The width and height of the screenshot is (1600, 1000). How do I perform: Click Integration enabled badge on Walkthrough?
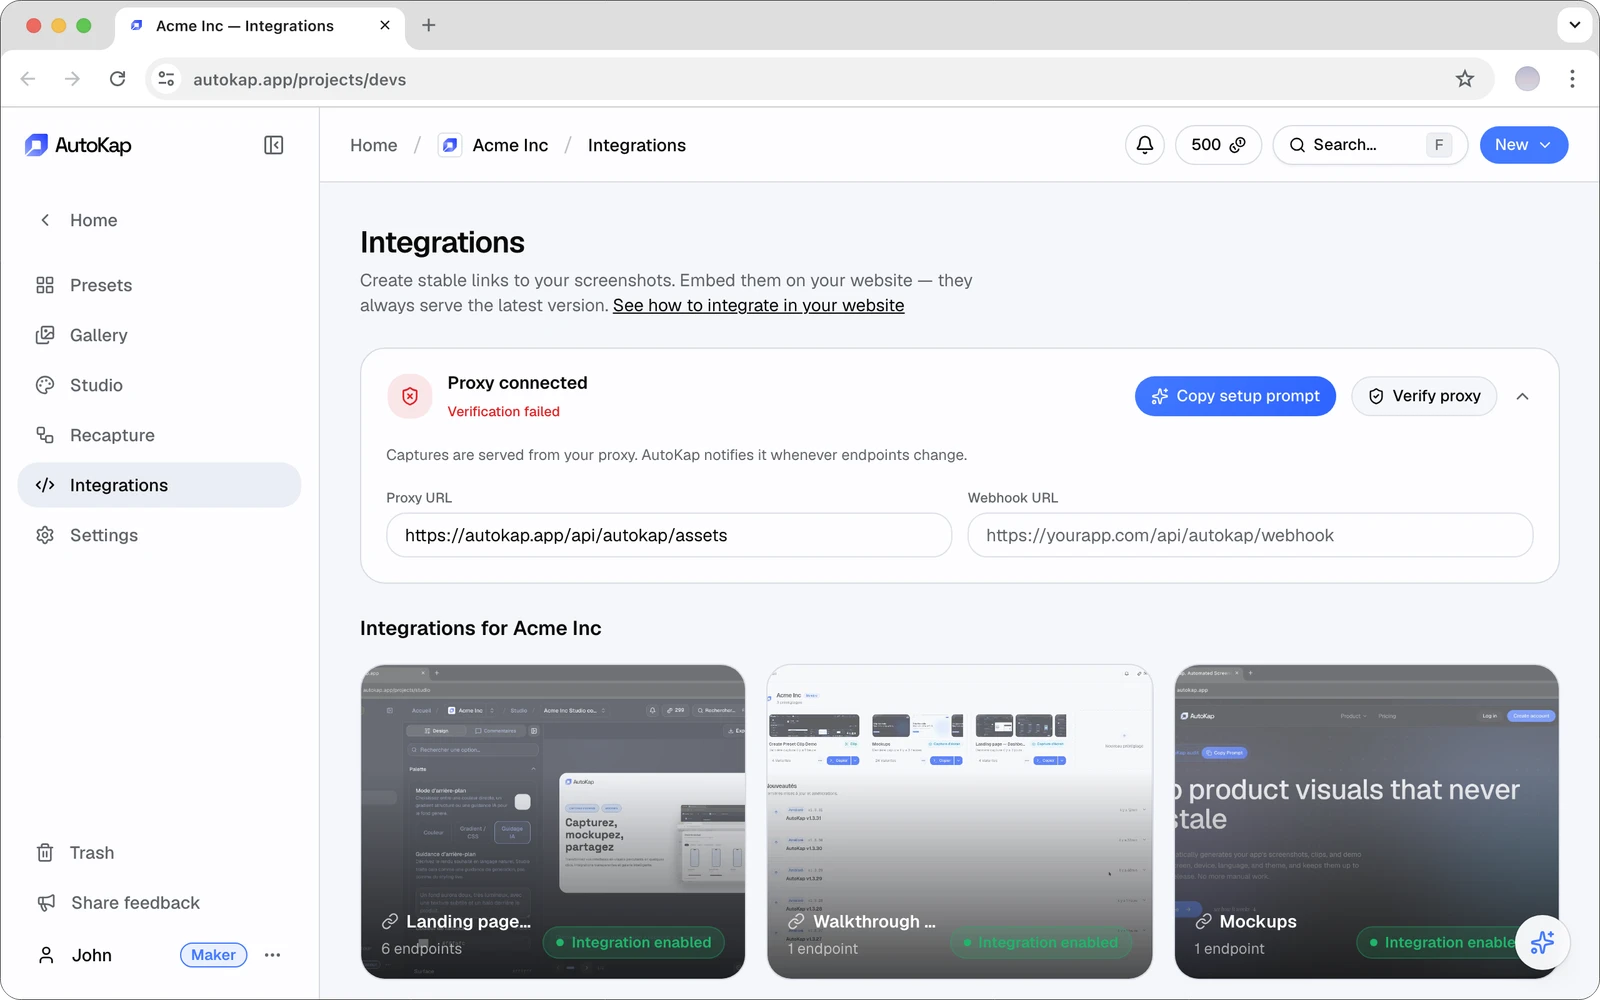tap(1040, 942)
